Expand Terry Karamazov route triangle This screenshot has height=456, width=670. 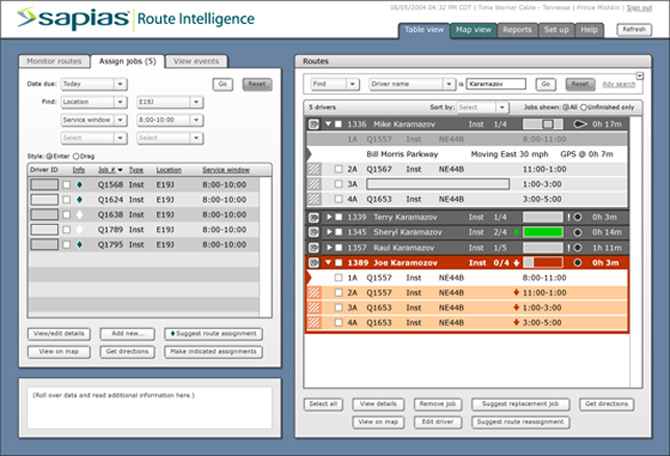tap(329, 217)
